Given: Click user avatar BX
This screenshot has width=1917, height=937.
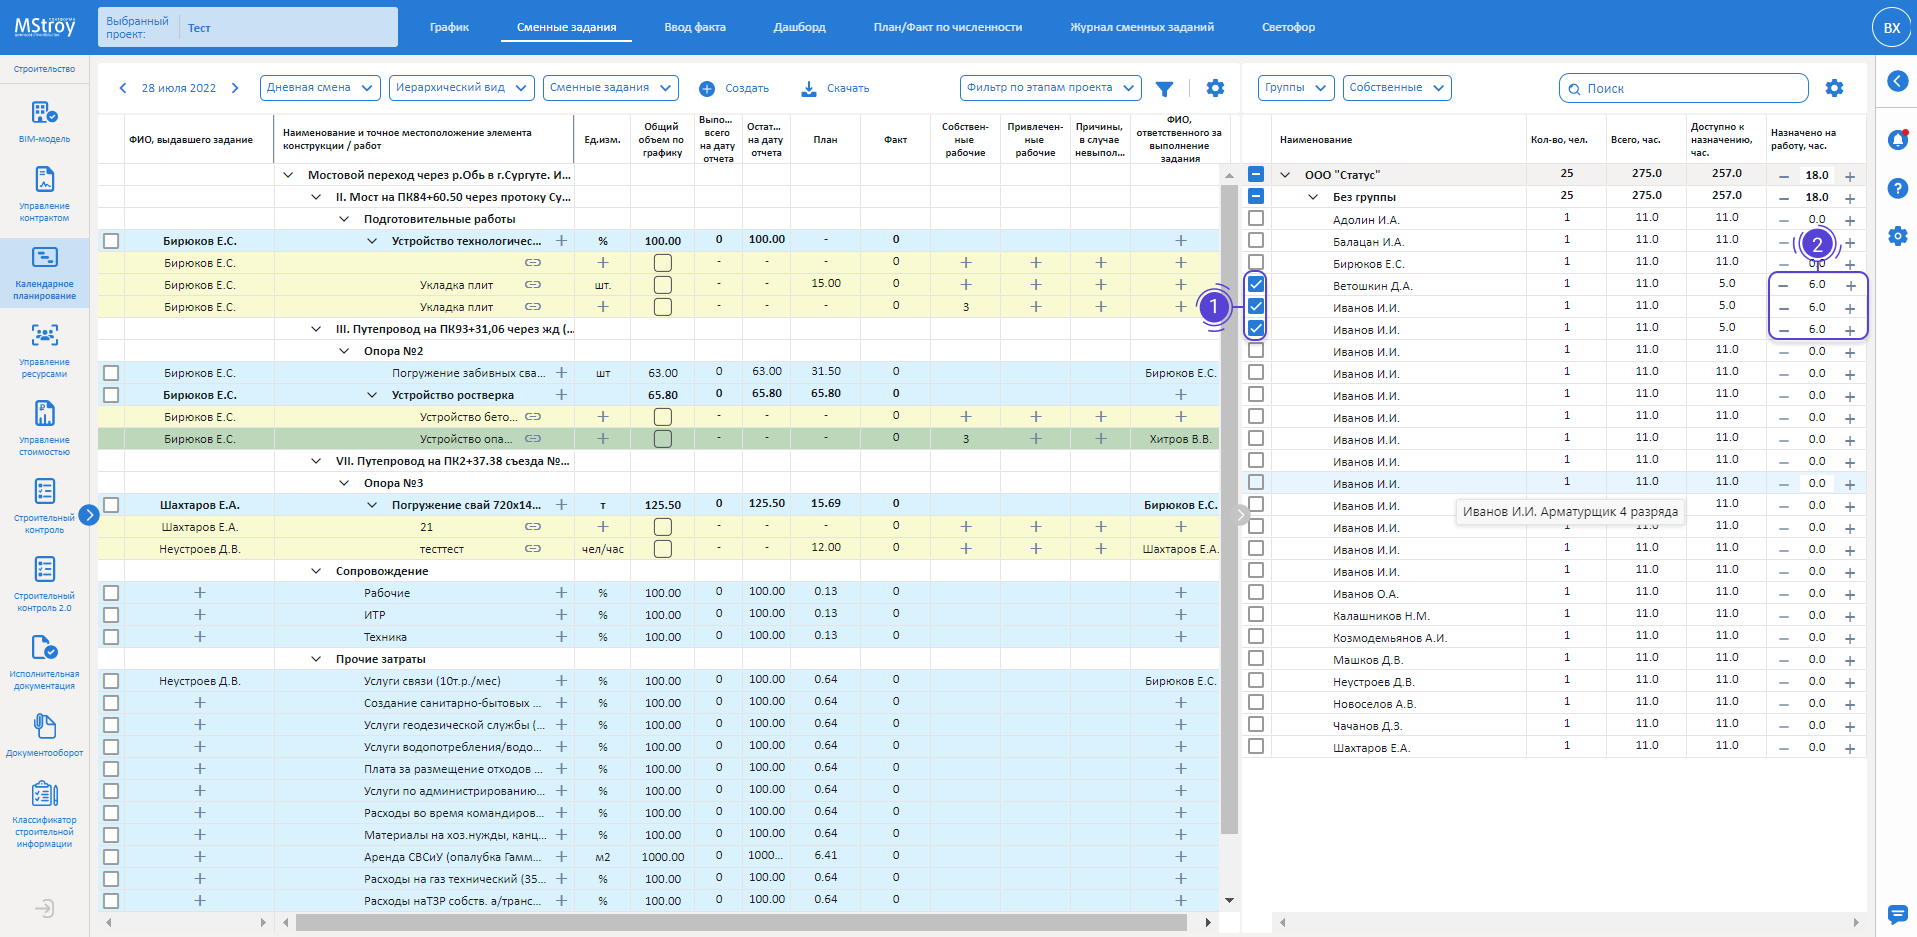Looking at the screenshot, I should (x=1891, y=28).
